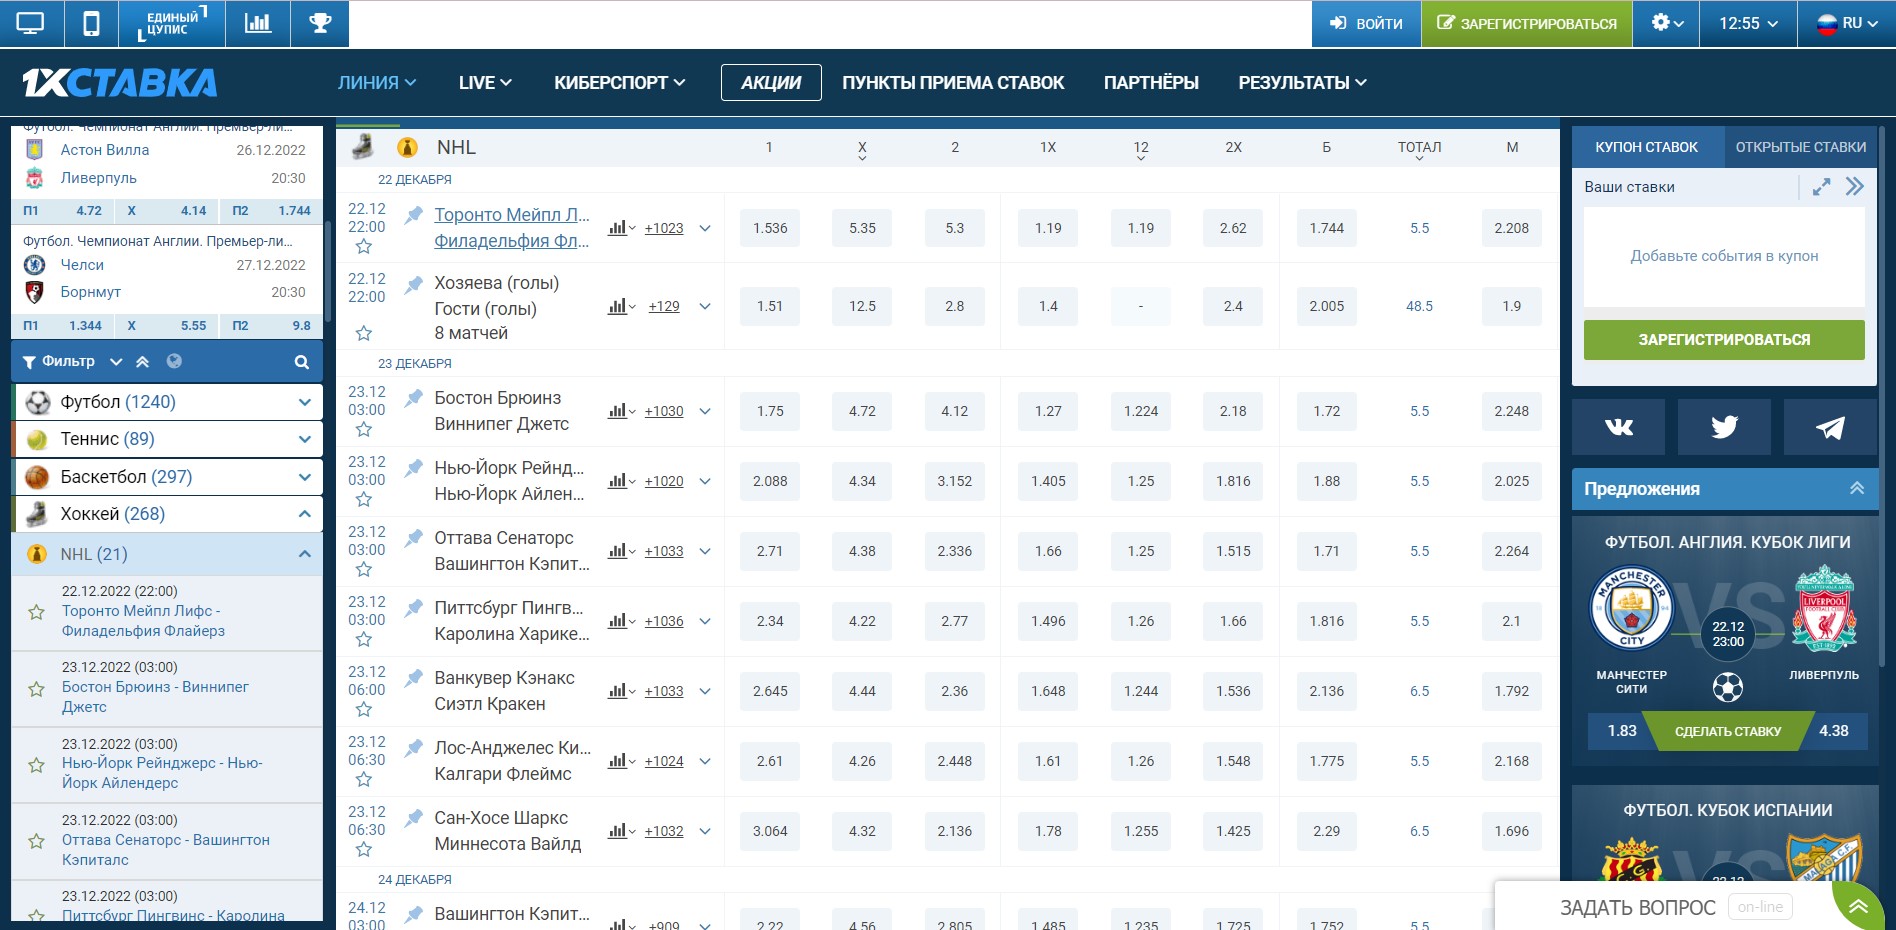
Task: Click ЗАРЕГИСТРИРОВАТЬСЯ in the top bar
Action: tap(1527, 23)
